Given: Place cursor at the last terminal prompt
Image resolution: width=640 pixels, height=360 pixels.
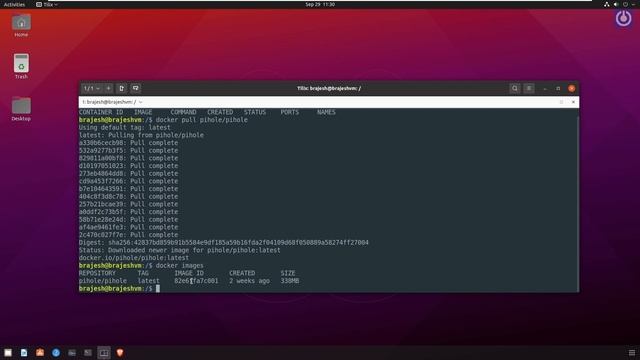Looking at the screenshot, I should pyautogui.click(x=158, y=289).
